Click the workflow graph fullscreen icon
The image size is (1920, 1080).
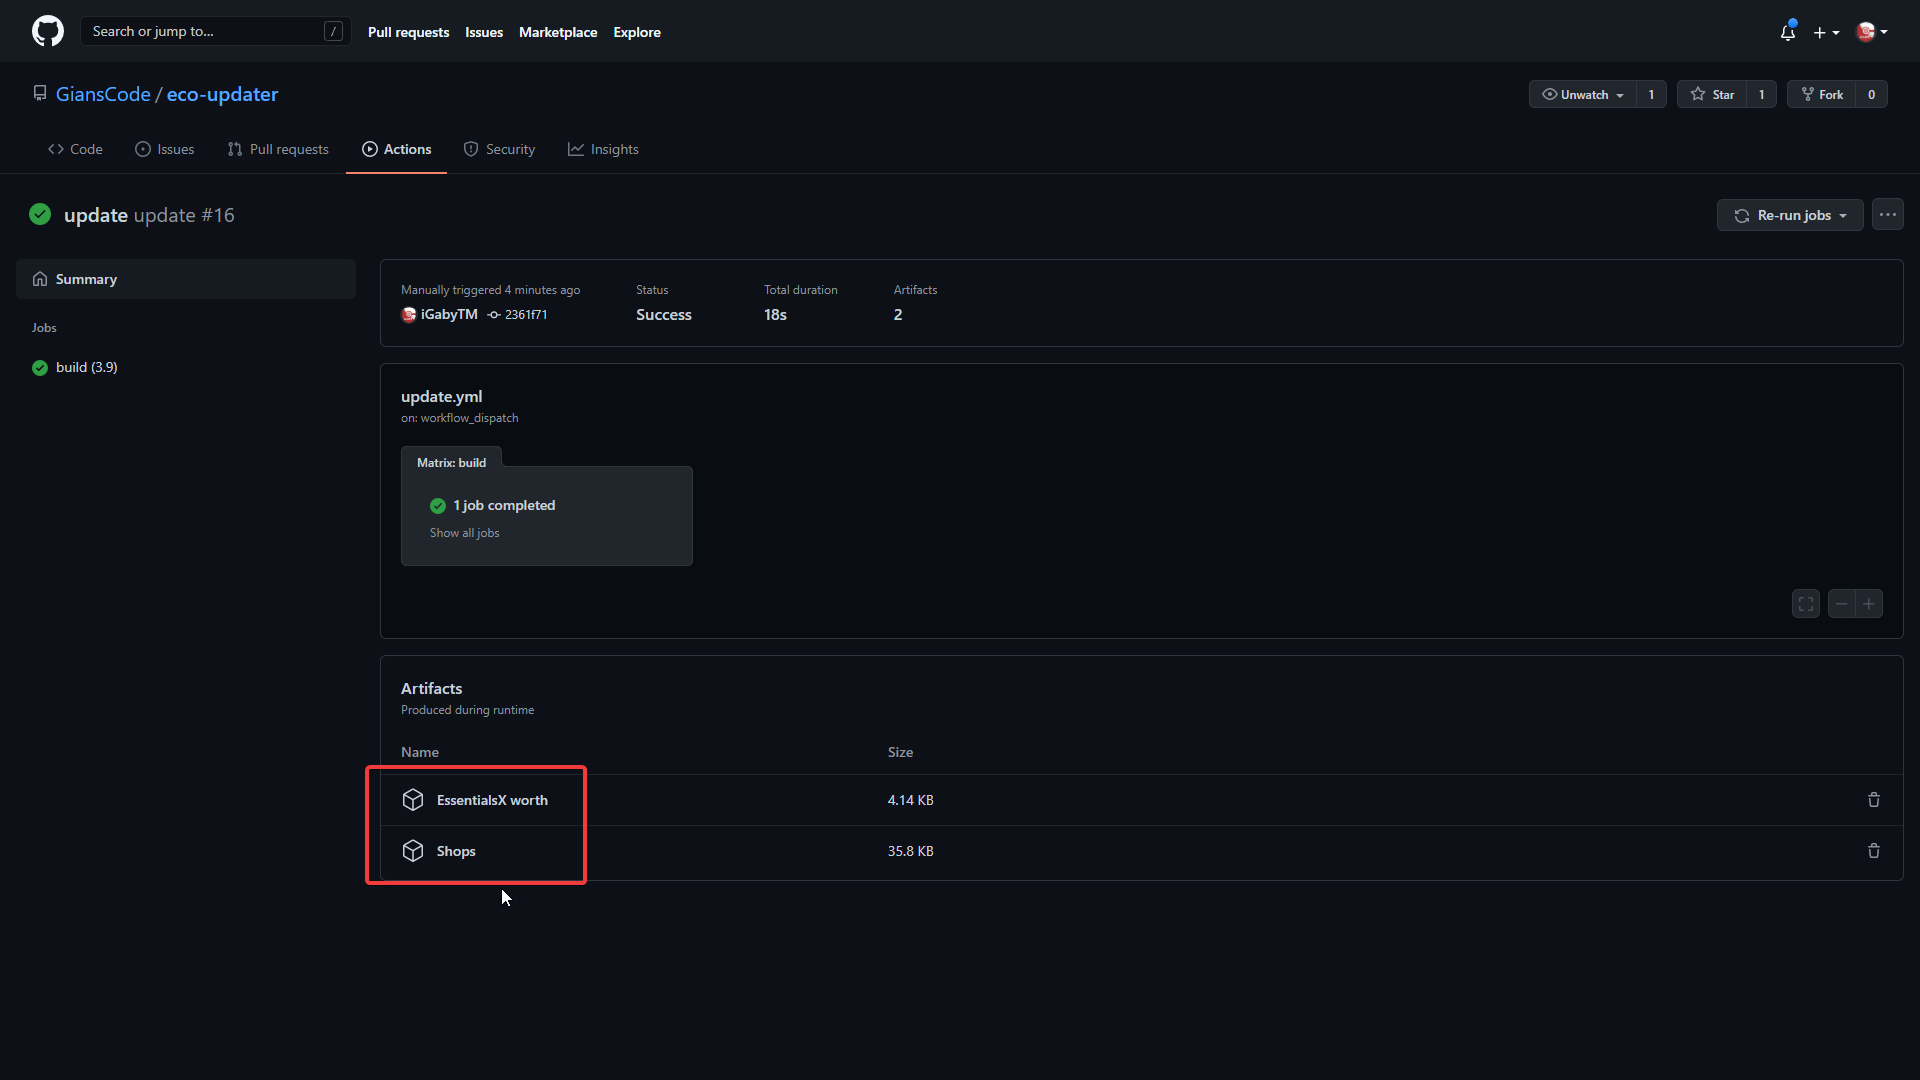click(1805, 604)
